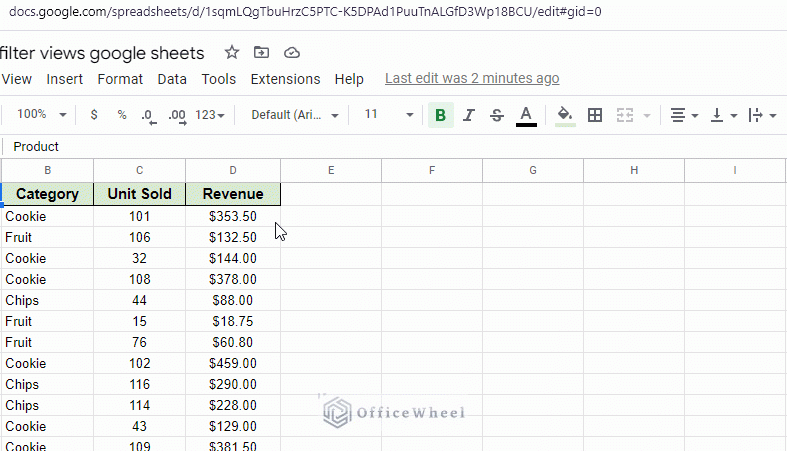Select the cell with $60.80
Image resolution: width=787 pixels, height=451 pixels.
pyautogui.click(x=233, y=343)
